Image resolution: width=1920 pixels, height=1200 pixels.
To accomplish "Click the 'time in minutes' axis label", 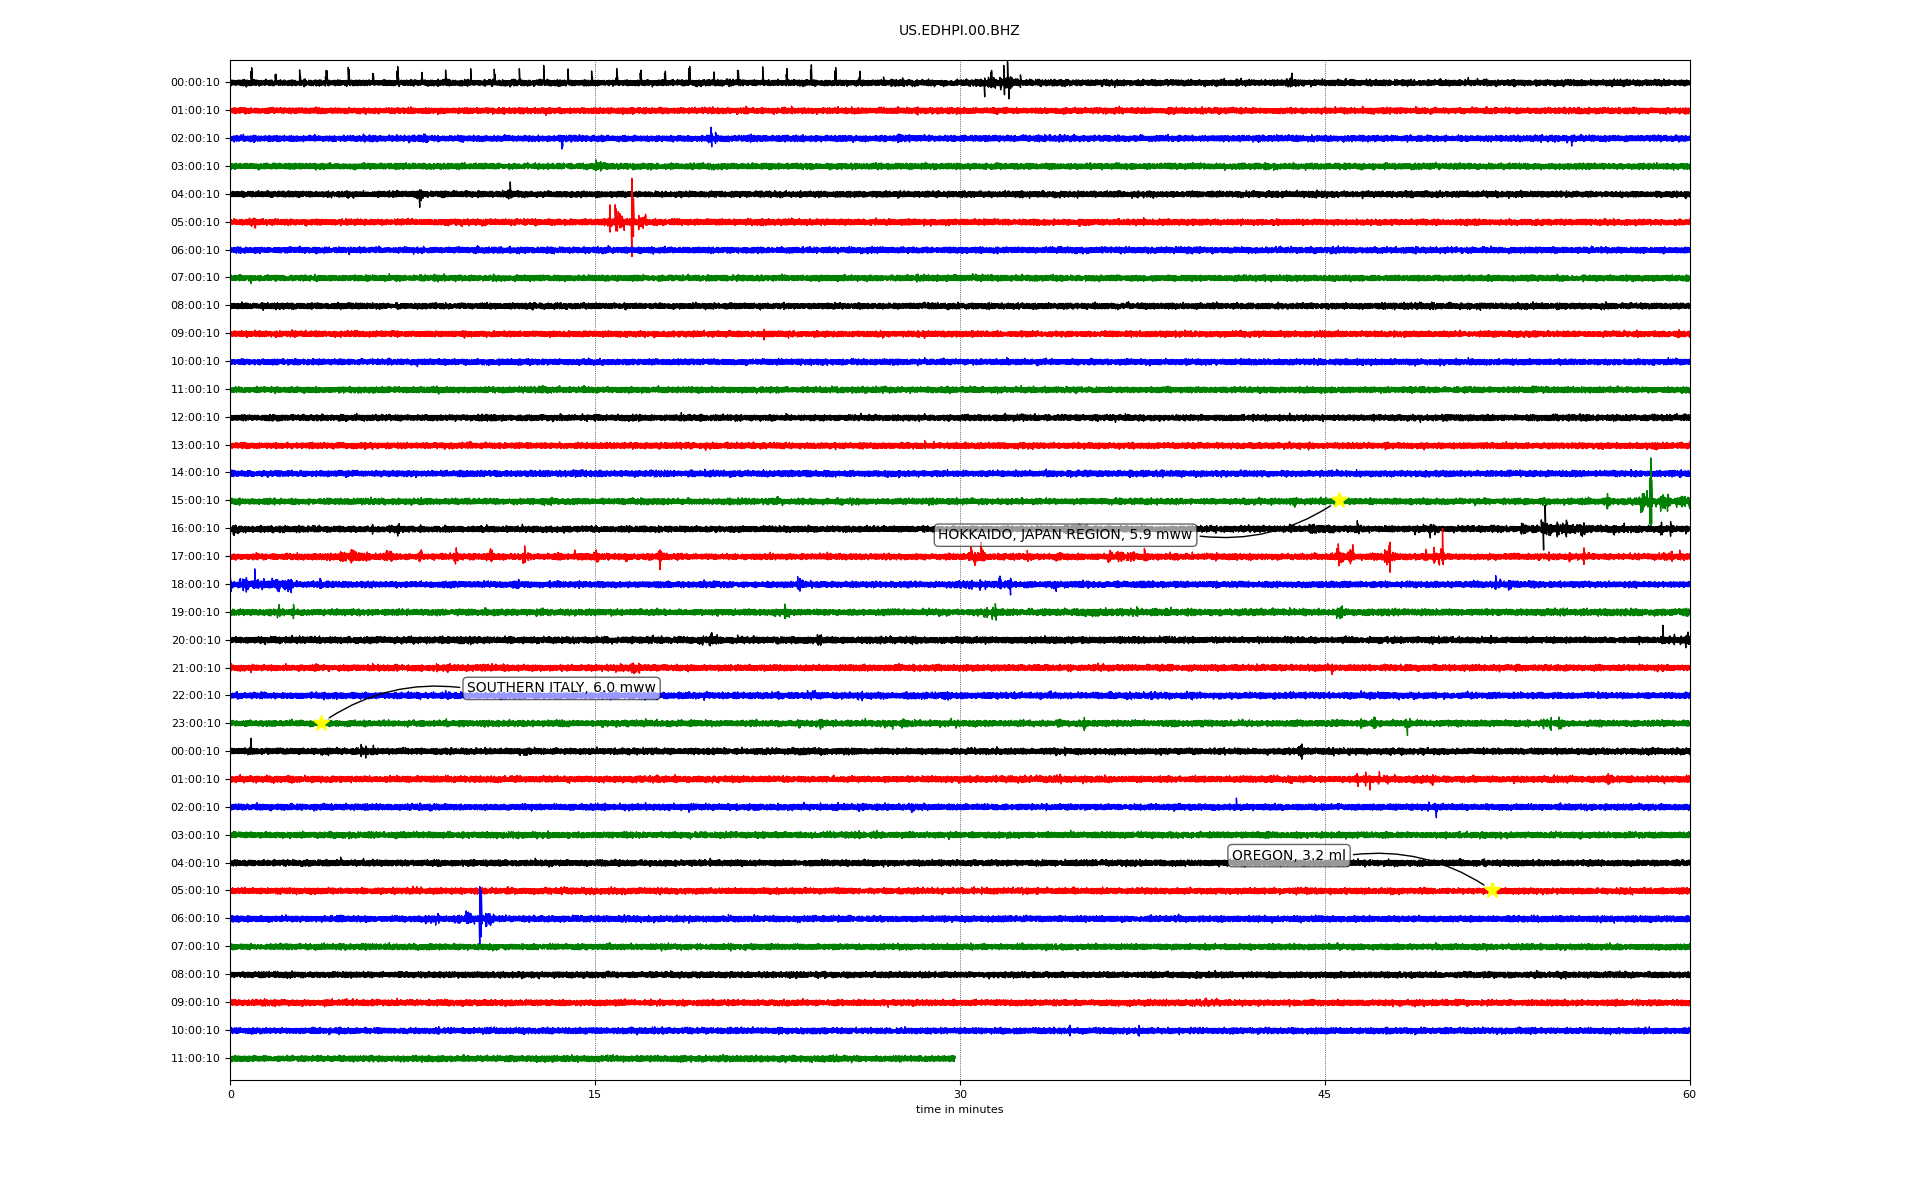I will [959, 1110].
